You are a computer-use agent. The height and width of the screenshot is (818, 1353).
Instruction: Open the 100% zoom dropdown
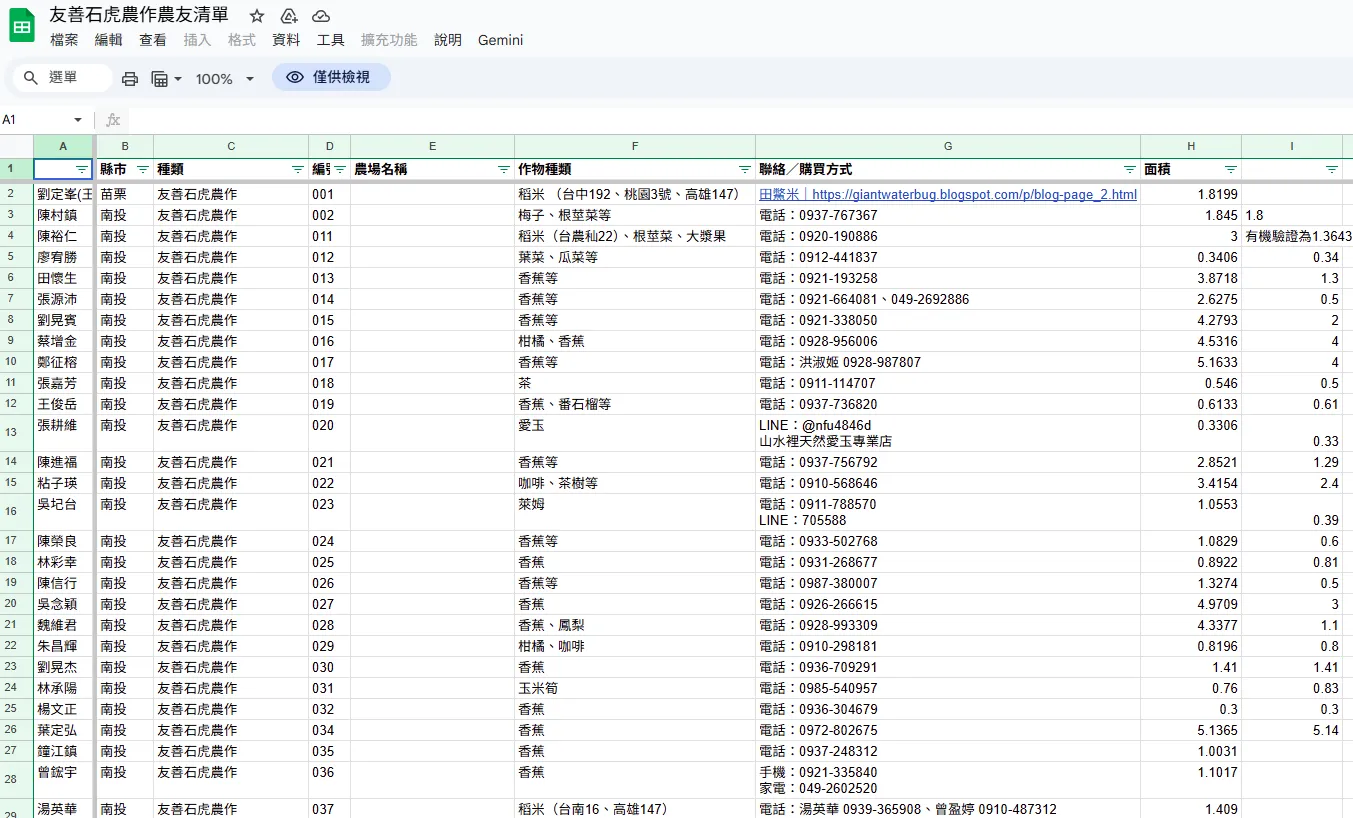pyautogui.click(x=225, y=78)
